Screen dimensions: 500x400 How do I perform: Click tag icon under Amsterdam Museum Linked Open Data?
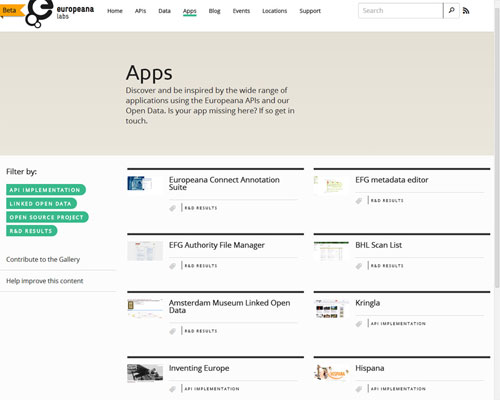tap(173, 331)
